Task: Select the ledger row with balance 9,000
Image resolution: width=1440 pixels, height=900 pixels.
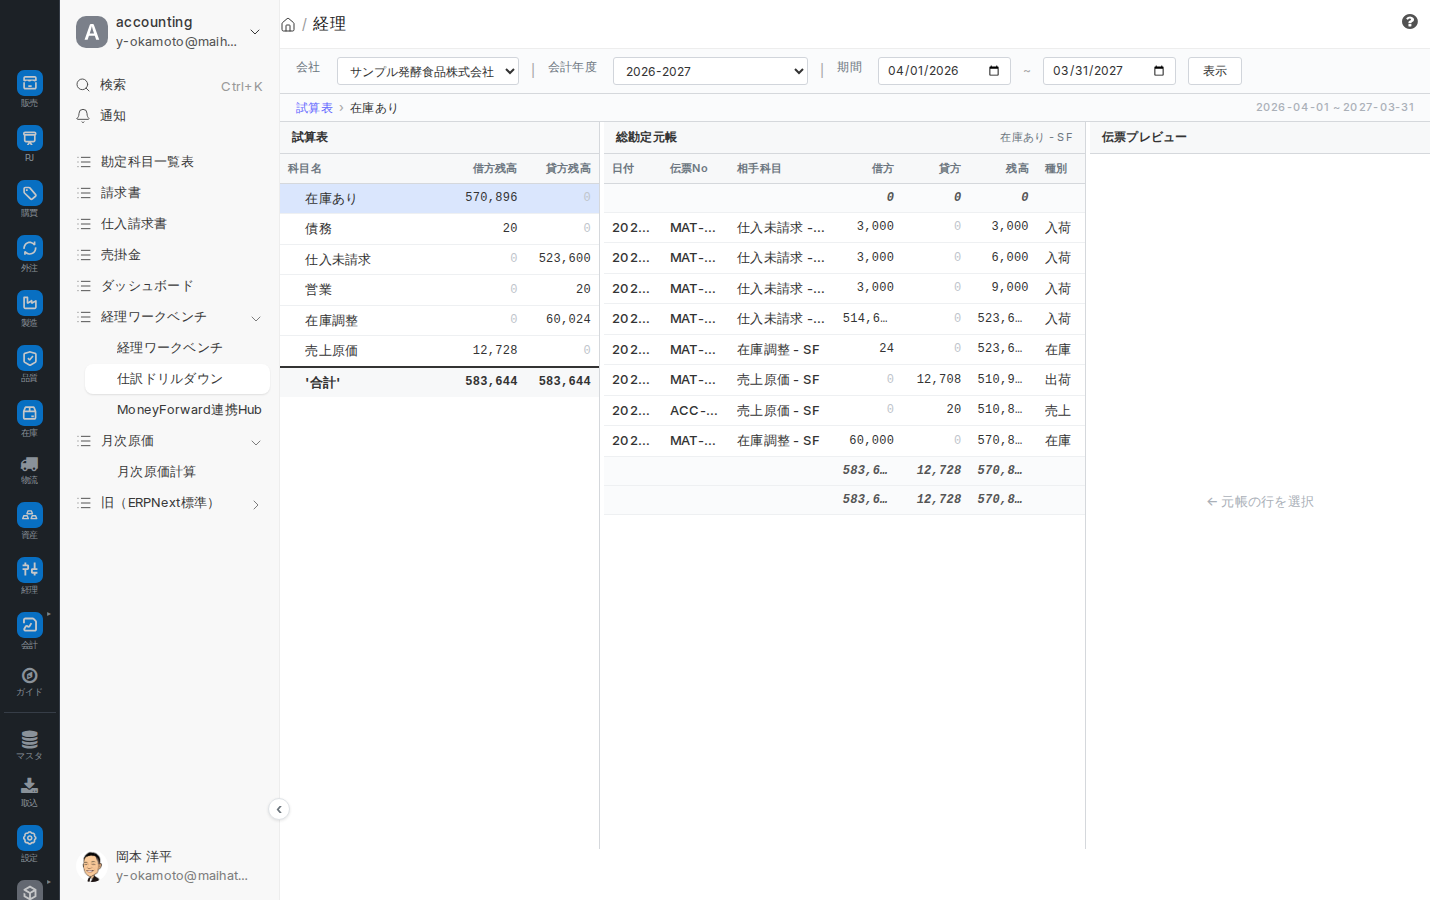Action: (844, 289)
